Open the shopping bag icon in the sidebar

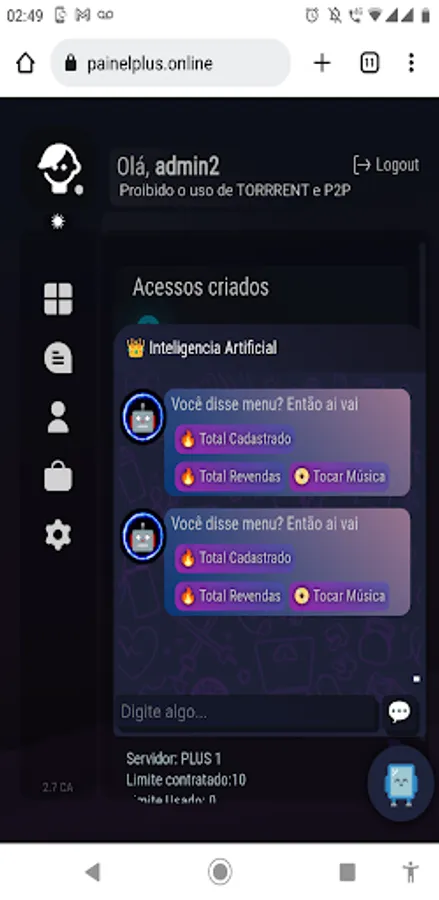tap(58, 476)
